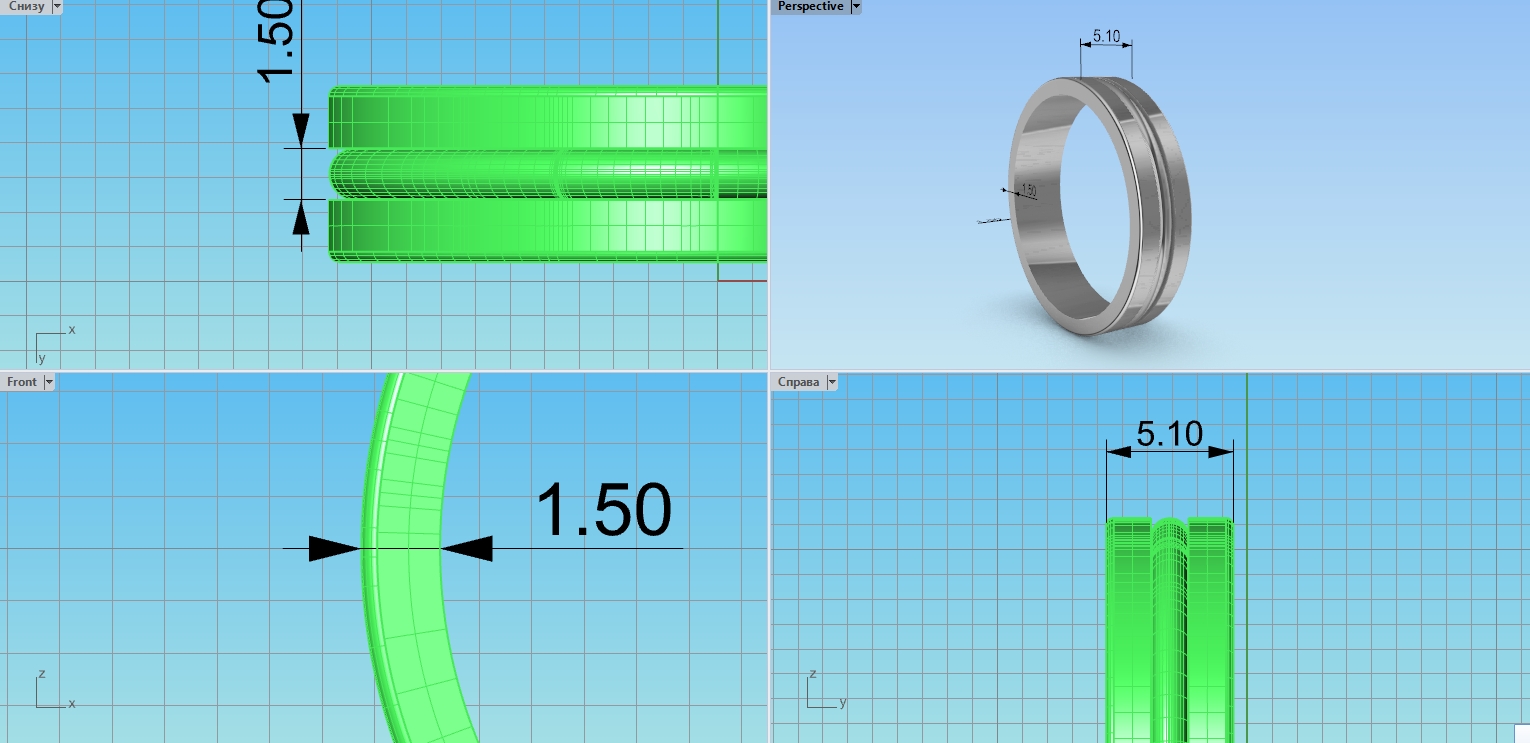The image size is (1530, 743).
Task: Select the 5.10 dimension text in Справа view
Action: 1169,434
